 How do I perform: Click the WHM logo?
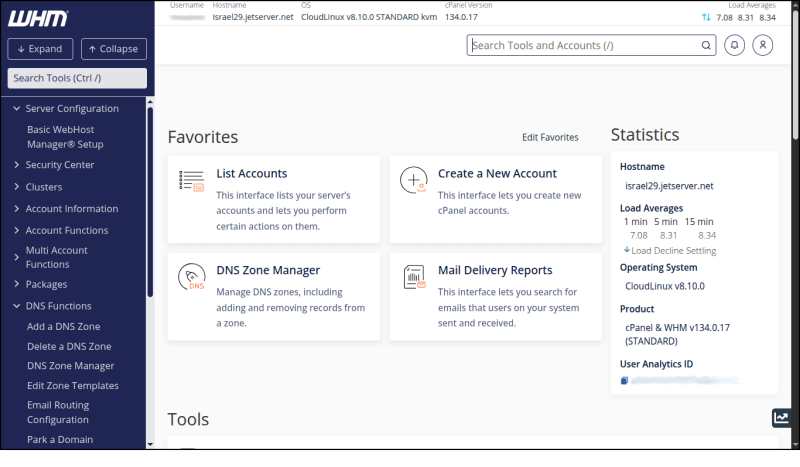point(37,19)
